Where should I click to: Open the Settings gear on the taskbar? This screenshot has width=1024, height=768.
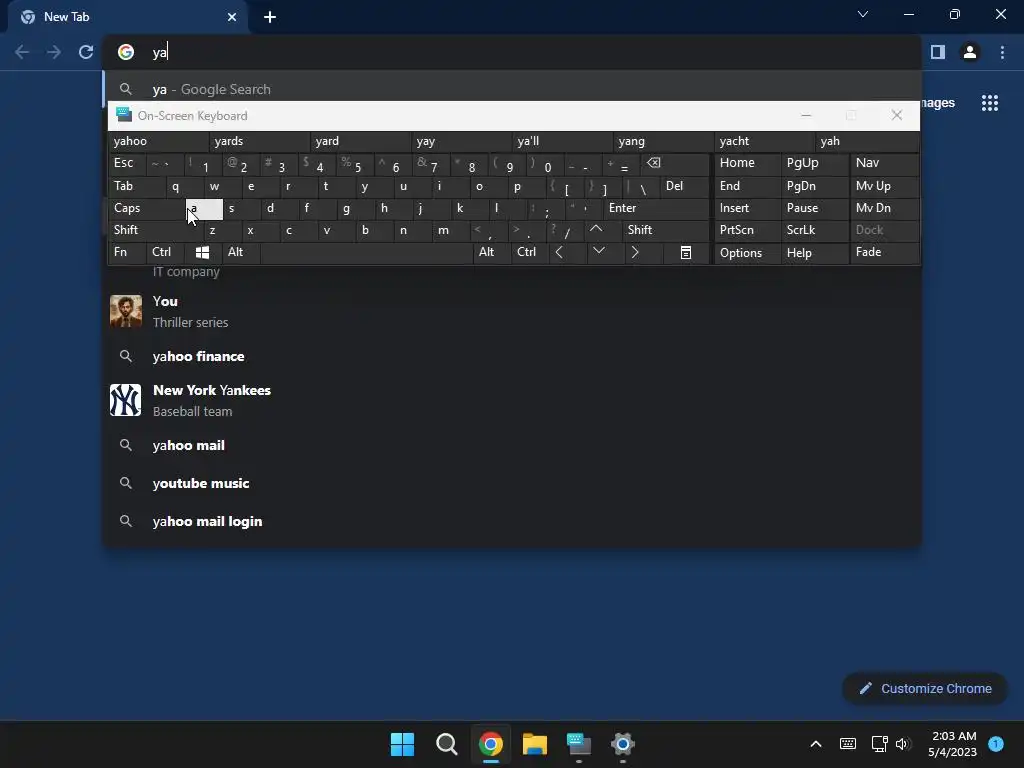(623, 744)
